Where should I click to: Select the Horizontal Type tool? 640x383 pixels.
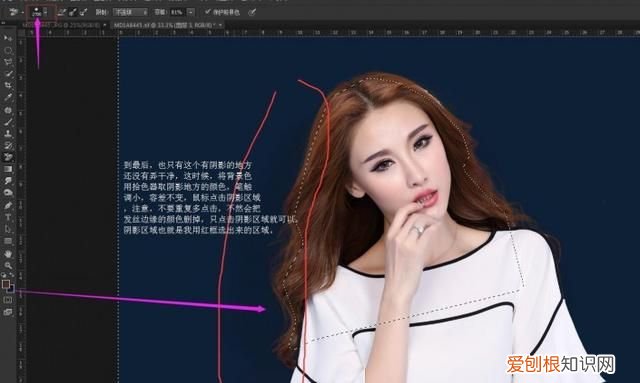click(x=8, y=217)
